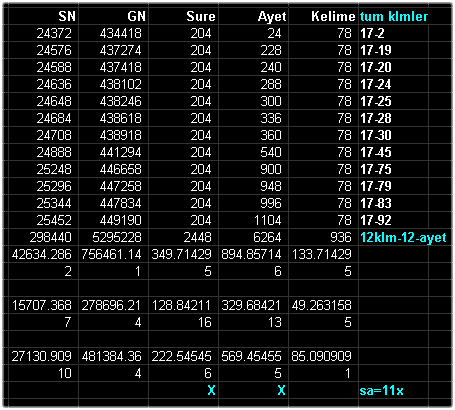Click the cyan '12klm-12-ayet' cell
The height and width of the screenshot is (410, 455).
click(x=403, y=237)
